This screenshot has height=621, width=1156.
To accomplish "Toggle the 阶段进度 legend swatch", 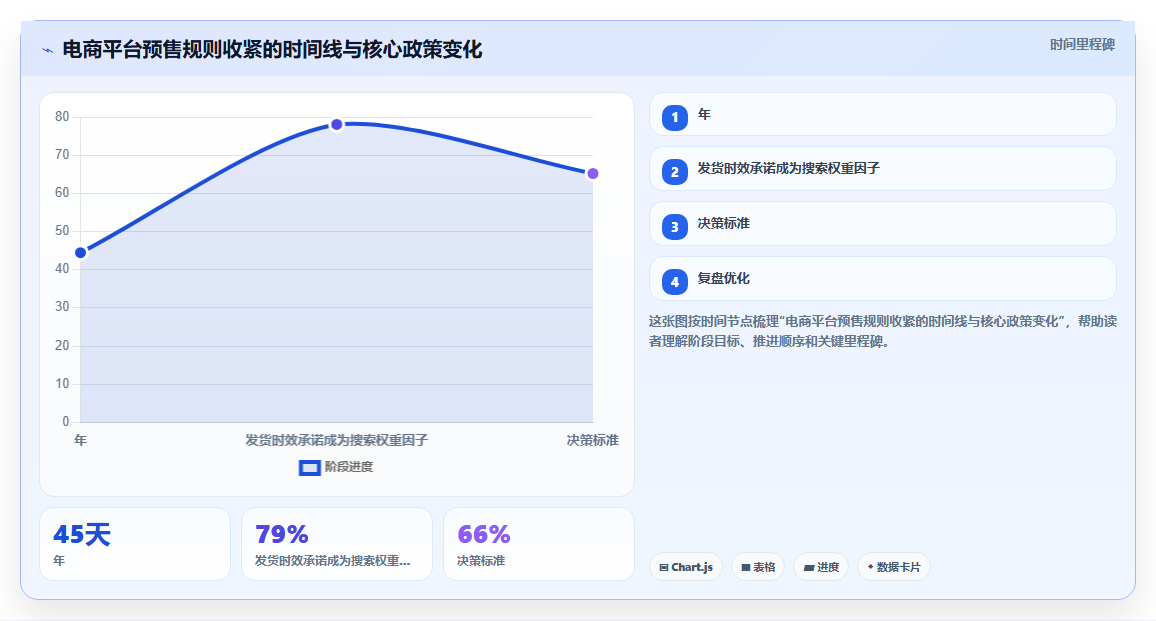I will pyautogui.click(x=310, y=468).
